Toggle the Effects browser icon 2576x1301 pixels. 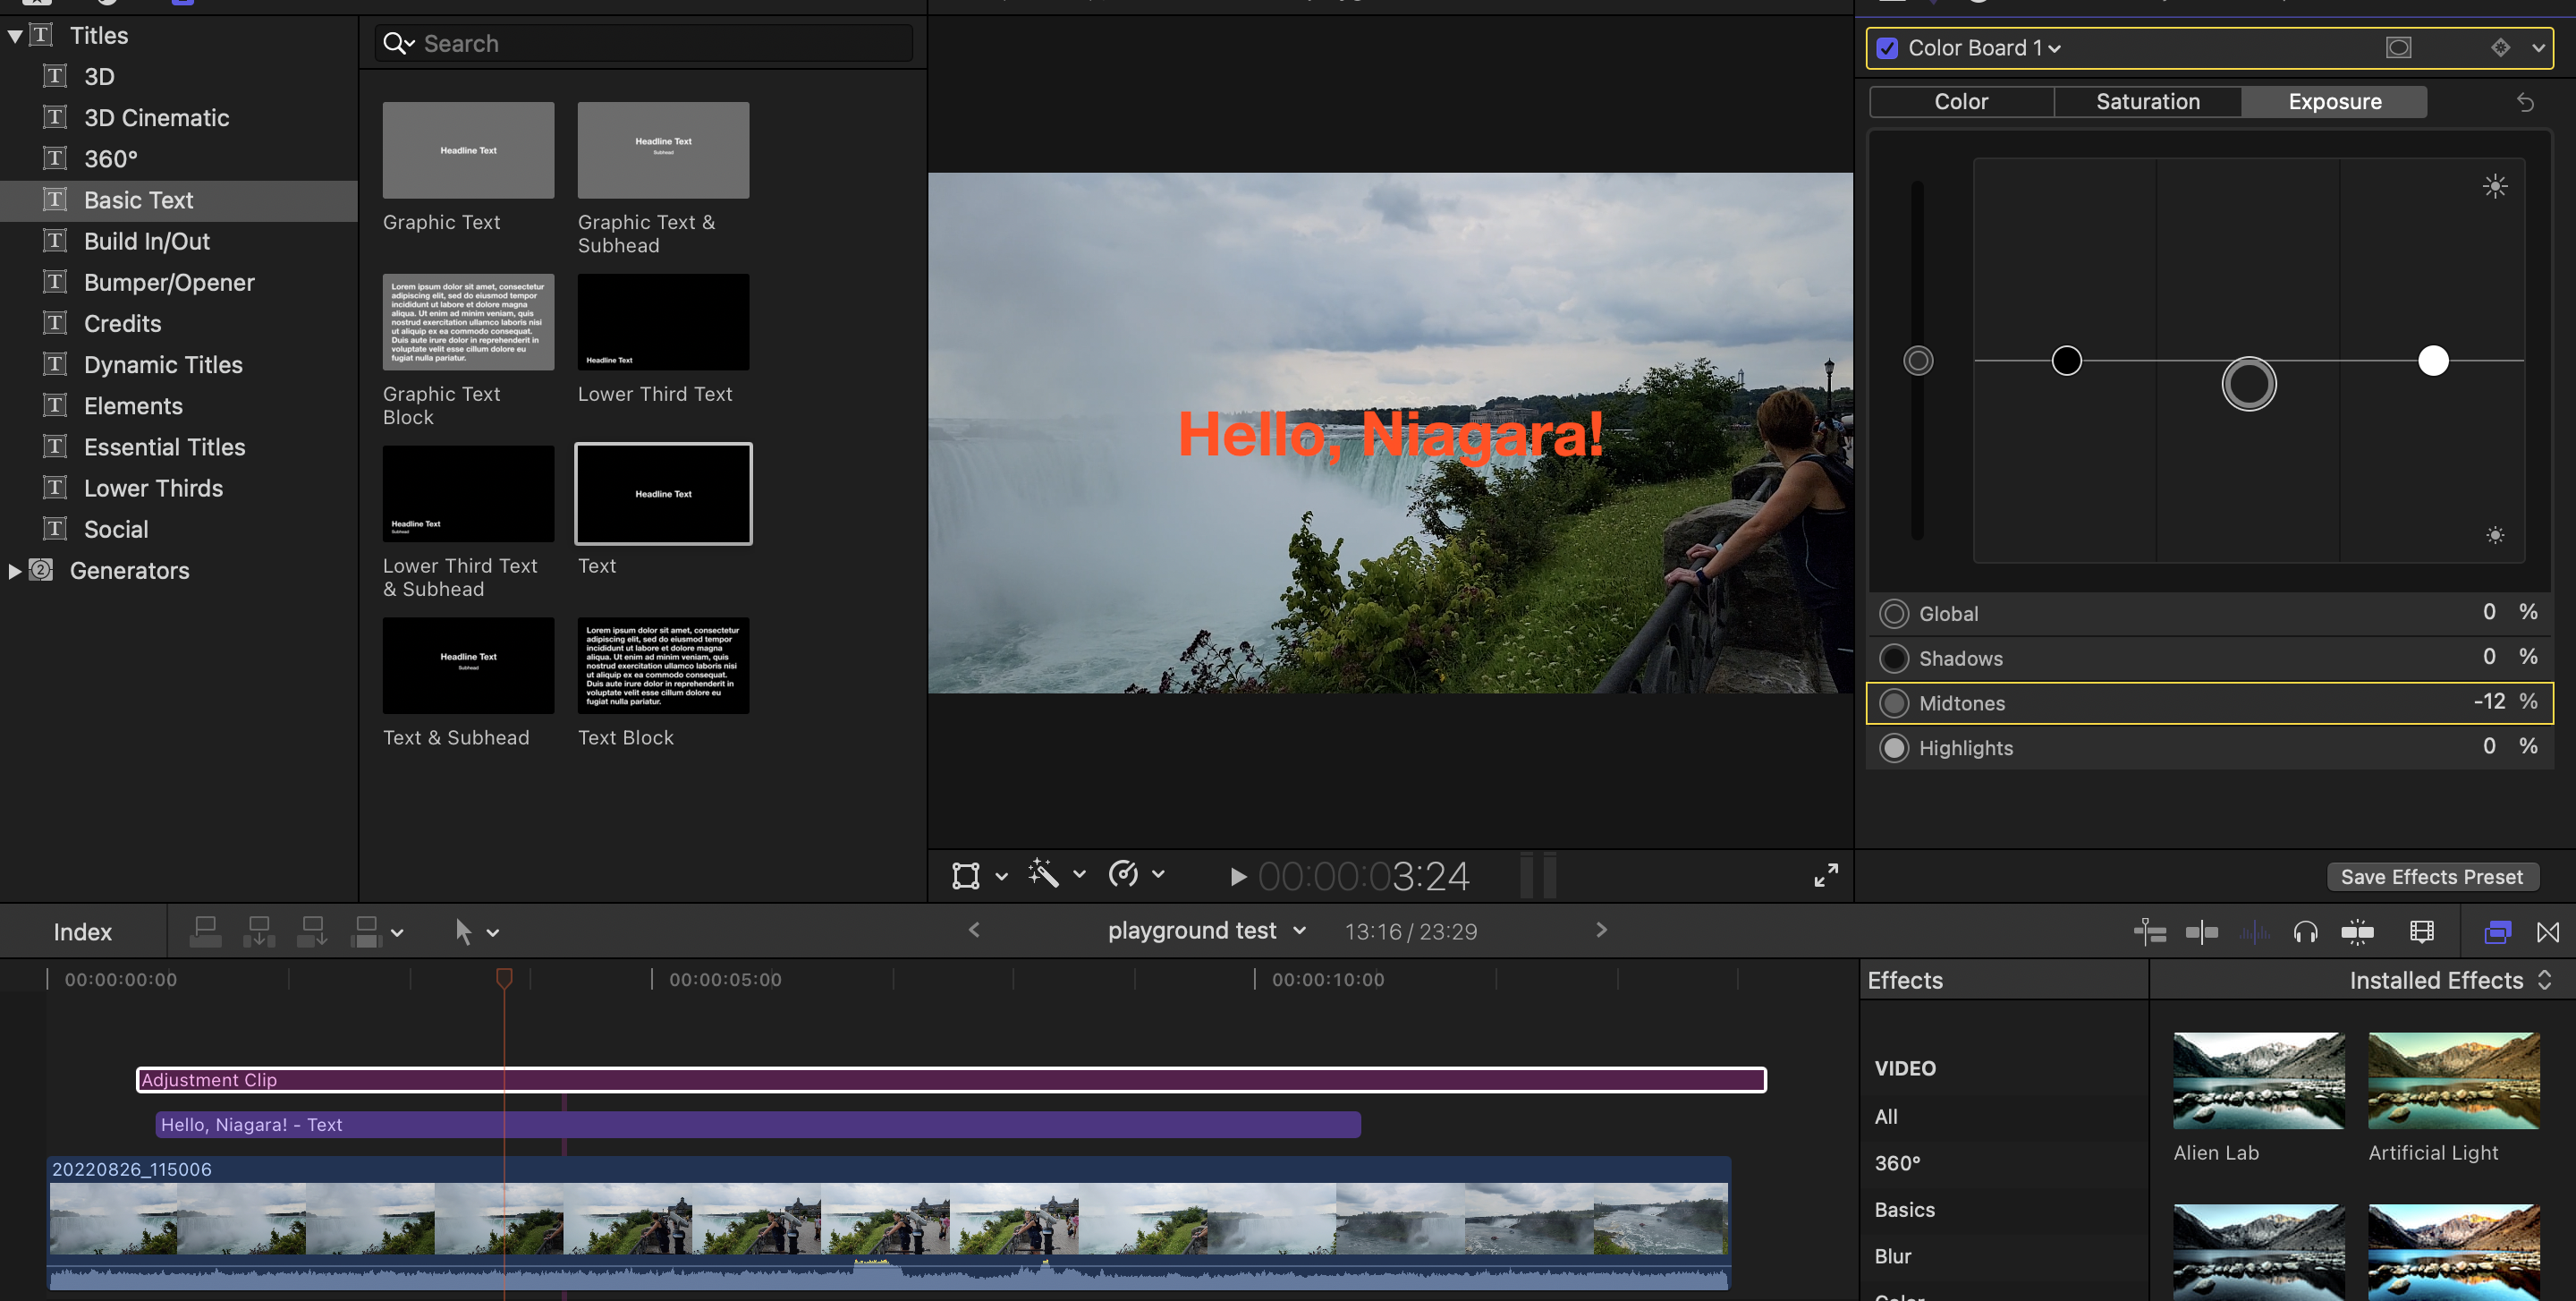[2497, 932]
